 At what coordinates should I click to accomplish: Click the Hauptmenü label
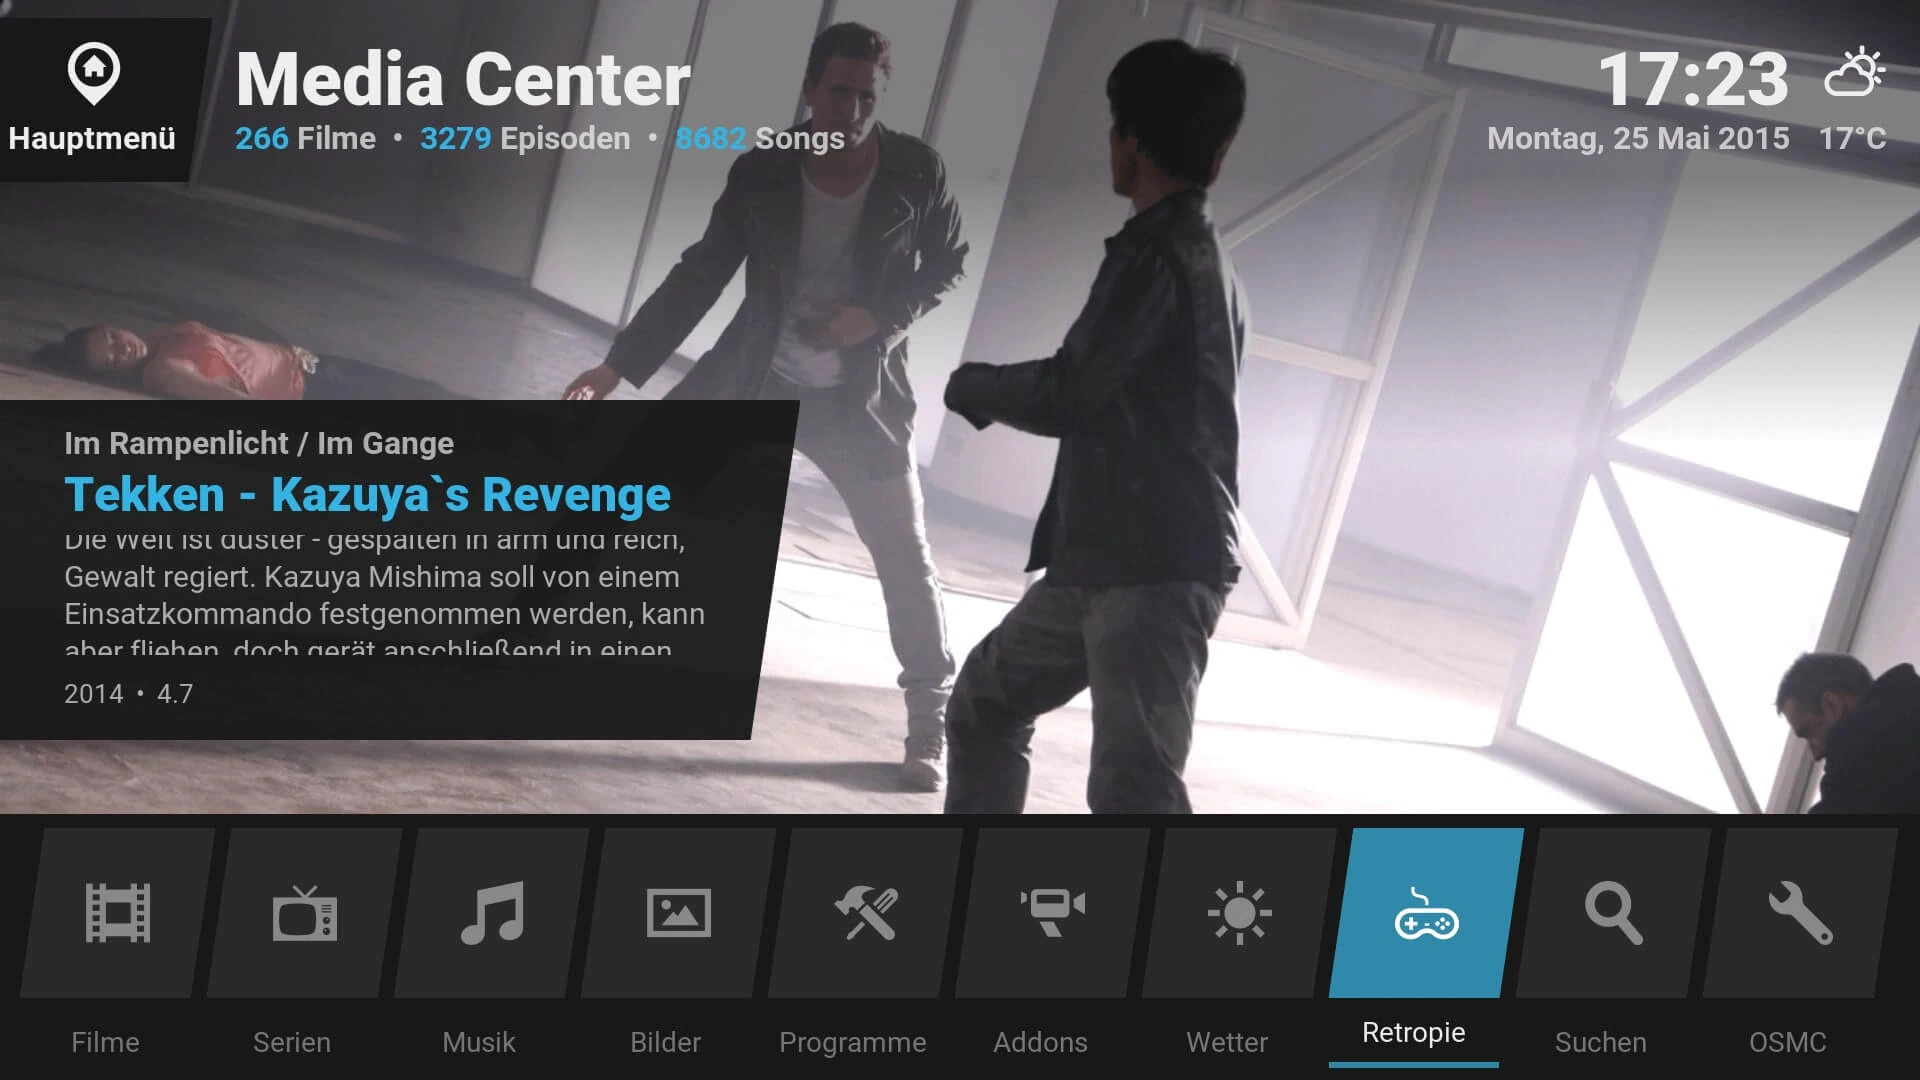coord(92,138)
